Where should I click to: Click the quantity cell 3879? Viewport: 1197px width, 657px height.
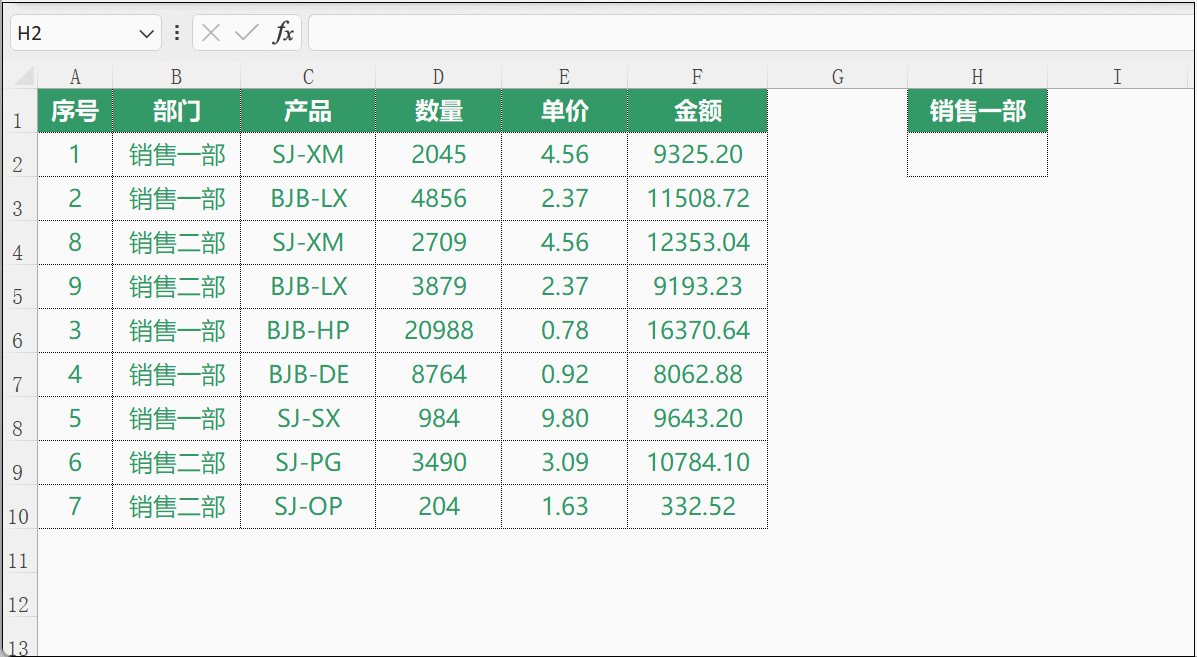[x=438, y=287]
